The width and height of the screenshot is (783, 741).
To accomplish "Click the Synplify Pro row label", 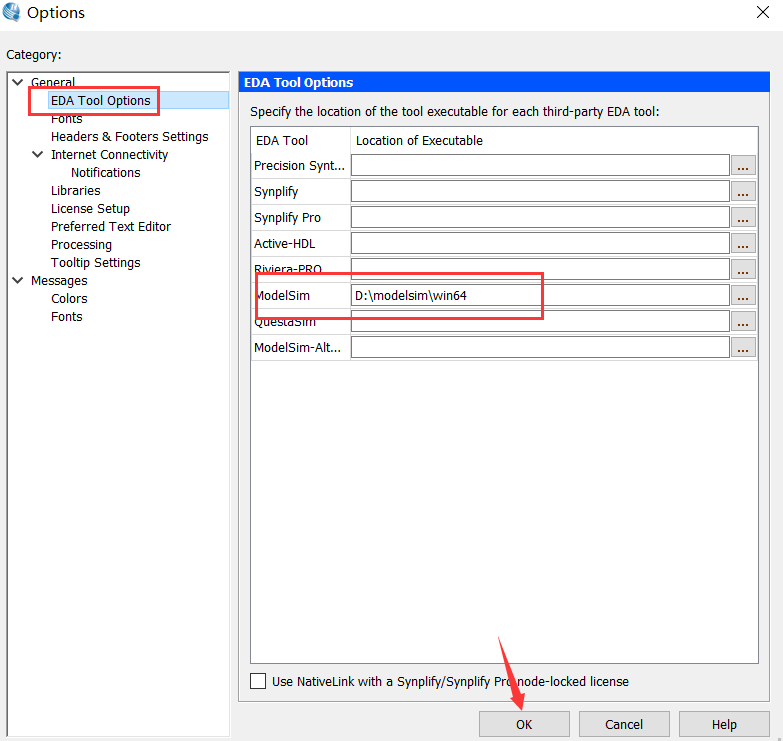I will pos(287,218).
